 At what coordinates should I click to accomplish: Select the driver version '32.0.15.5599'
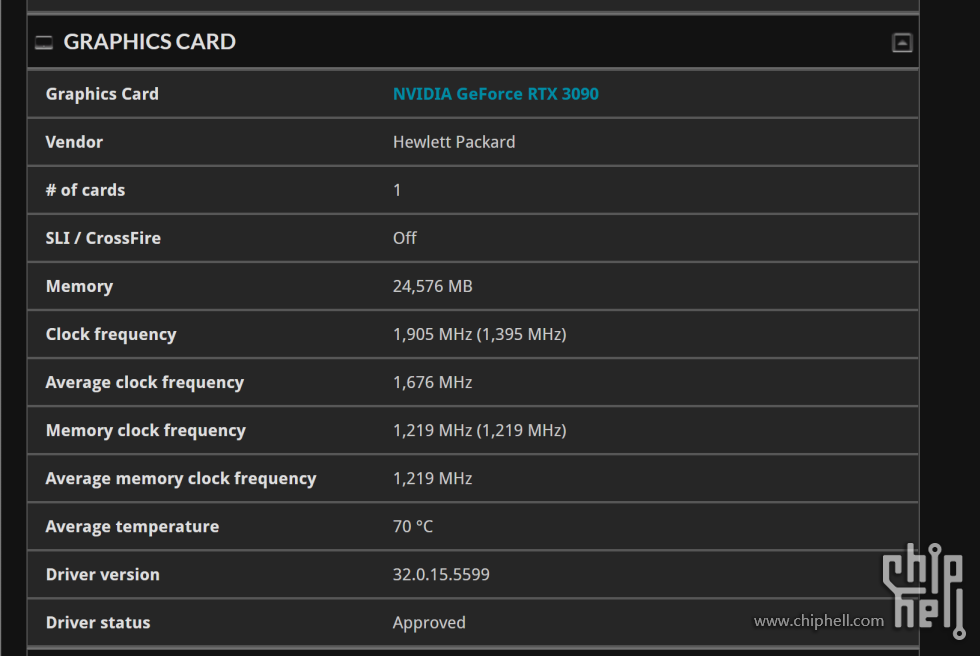[441, 575]
